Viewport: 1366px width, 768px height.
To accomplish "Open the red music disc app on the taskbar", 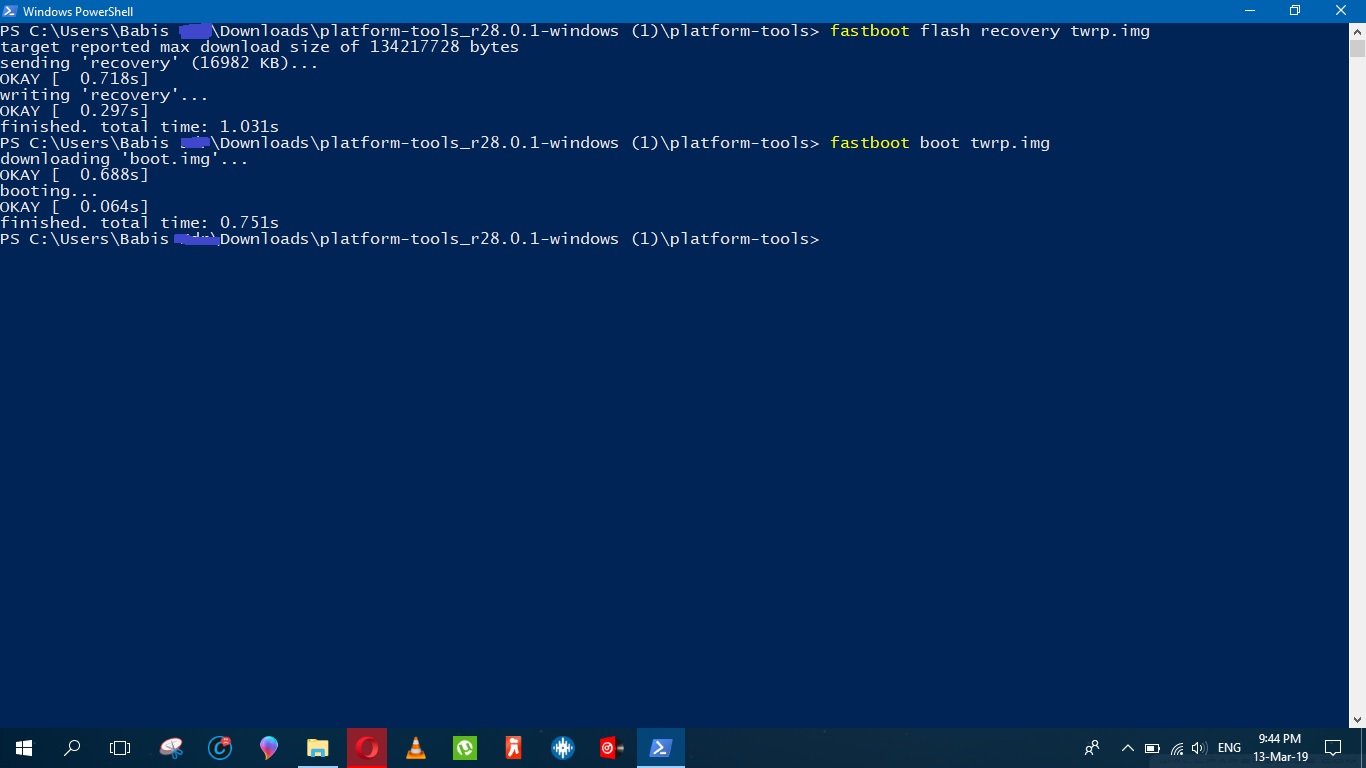I will [612, 748].
